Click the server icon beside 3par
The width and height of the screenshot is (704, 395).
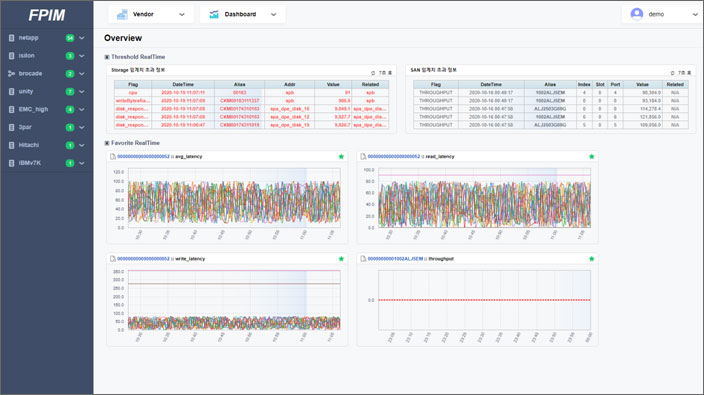[12, 127]
